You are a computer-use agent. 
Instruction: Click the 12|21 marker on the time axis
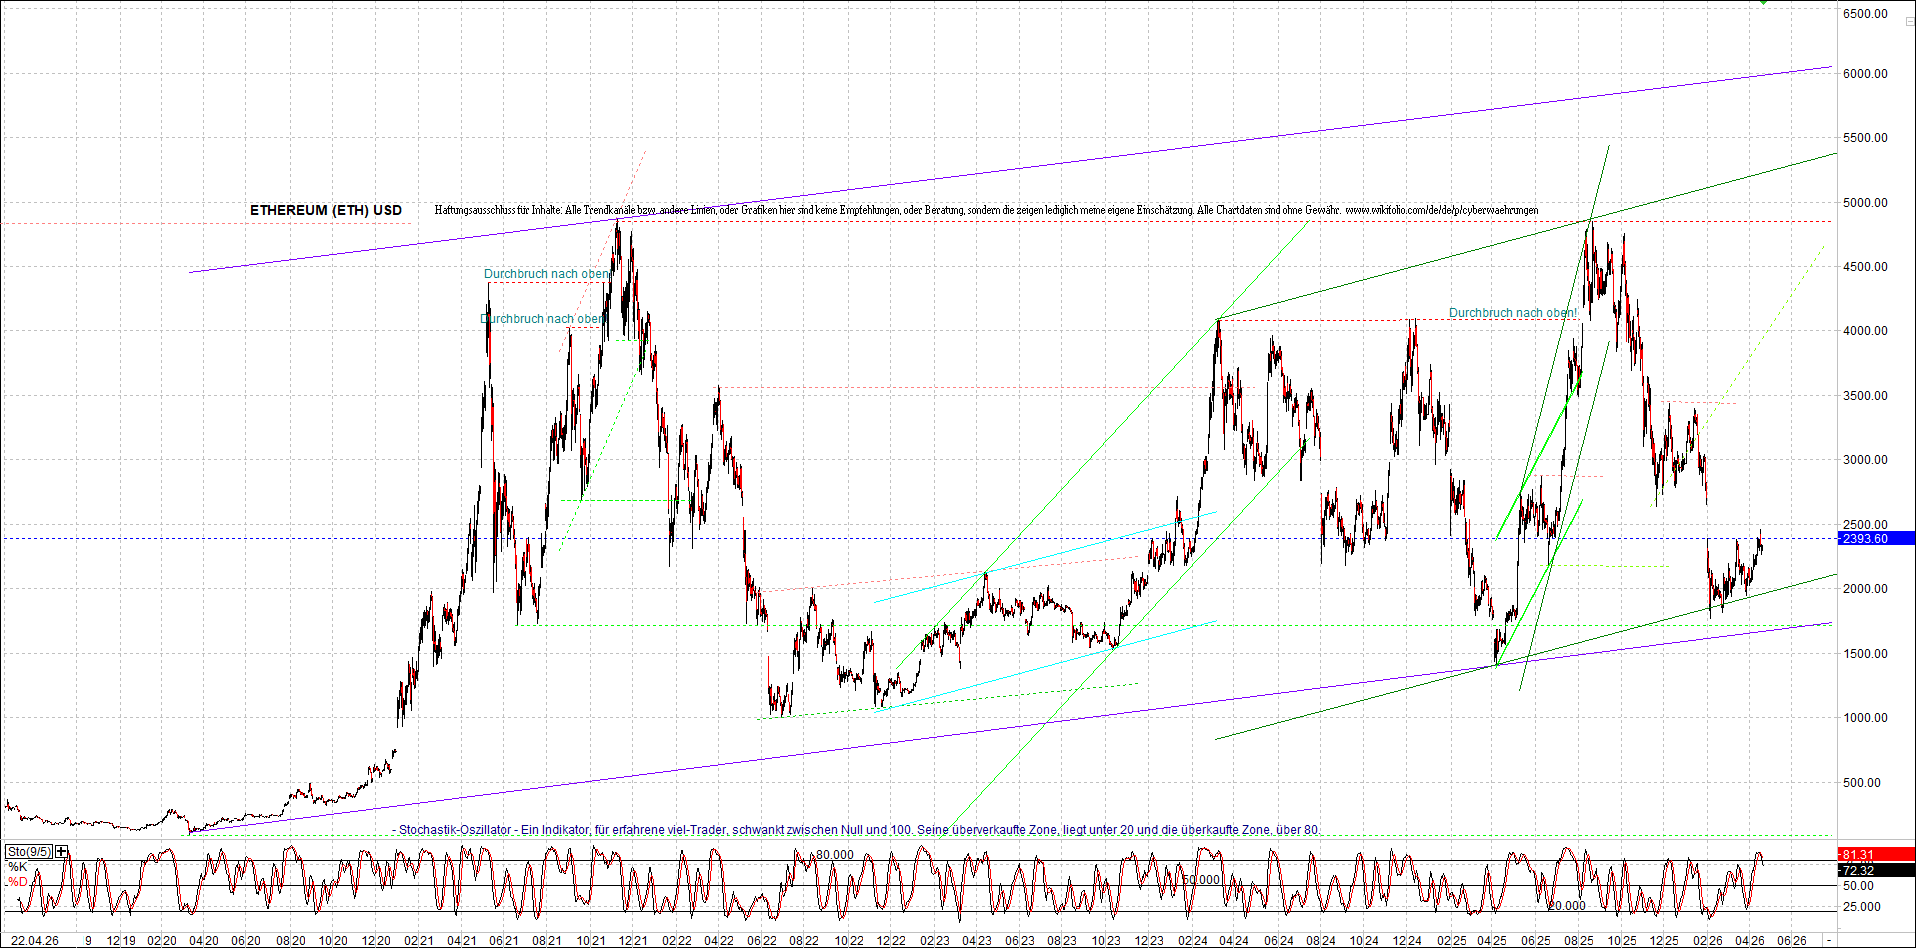click(632, 941)
